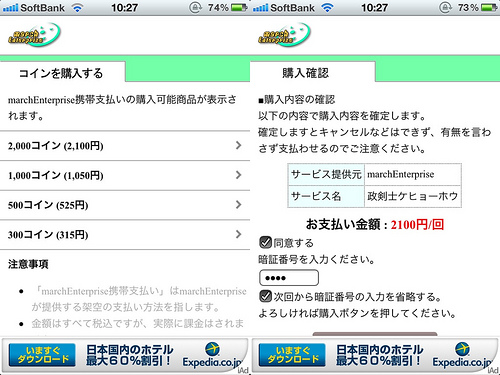Image resolution: width=500 pixels, height=375 pixels.
Task: Tap the battery icon on right screen
Action: [489, 7]
